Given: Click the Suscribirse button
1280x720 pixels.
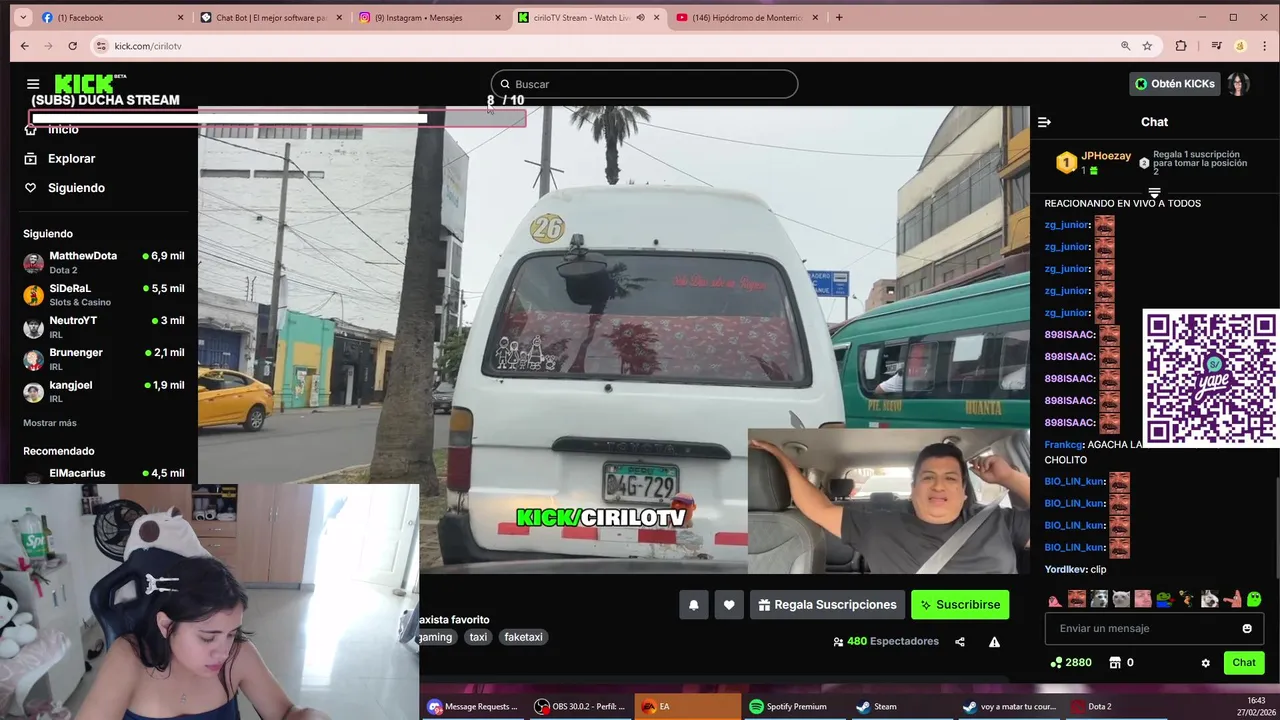Looking at the screenshot, I should pos(960,605).
